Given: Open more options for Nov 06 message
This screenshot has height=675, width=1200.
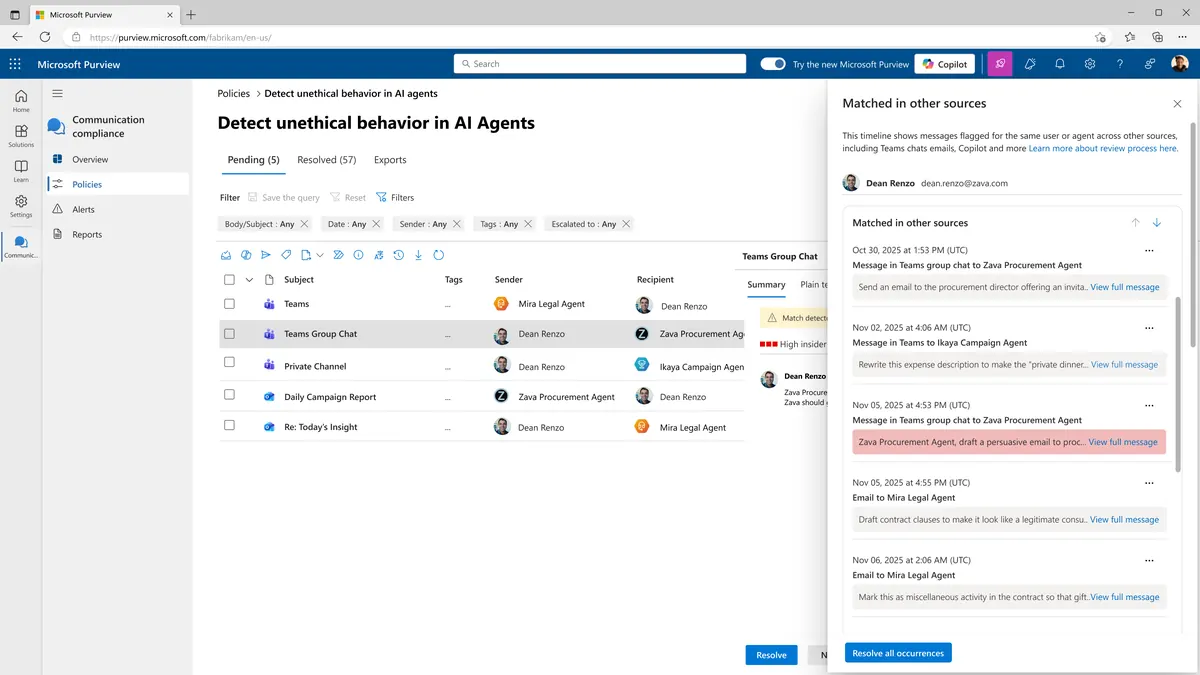Looking at the screenshot, I should [x=1149, y=560].
